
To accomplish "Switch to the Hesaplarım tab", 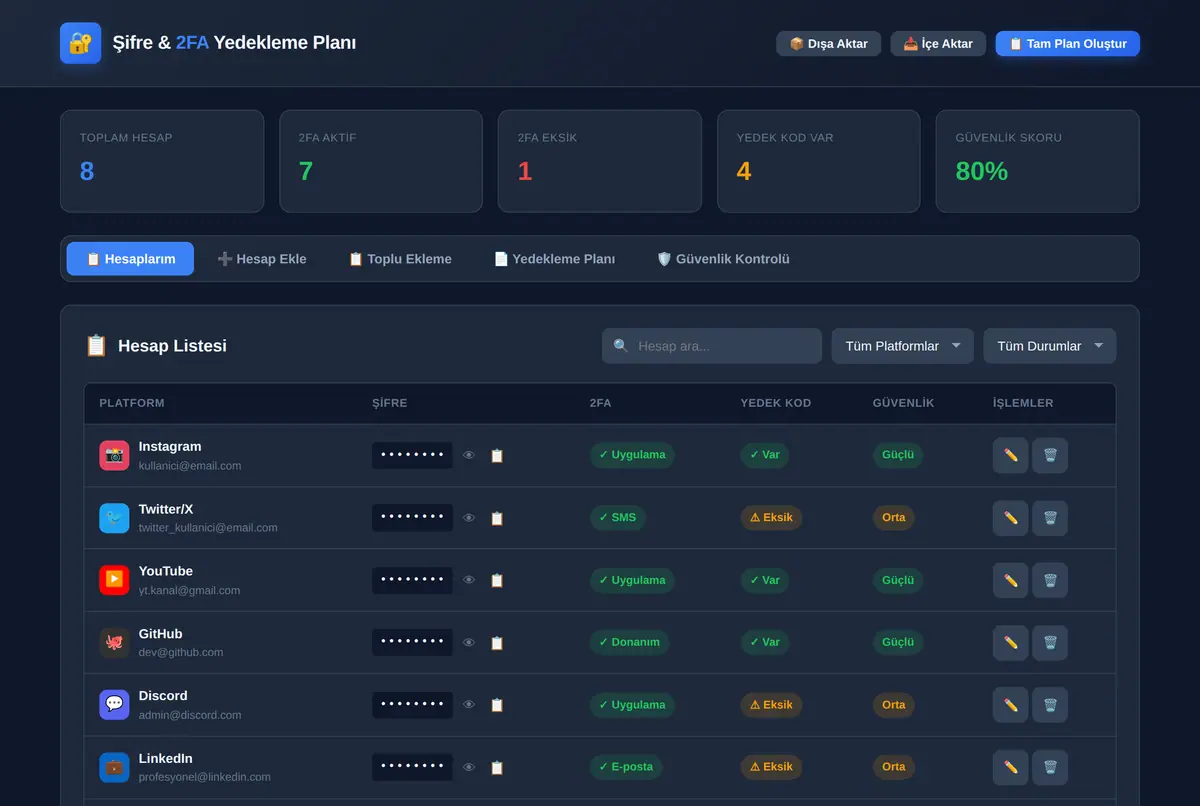I will 130,259.
